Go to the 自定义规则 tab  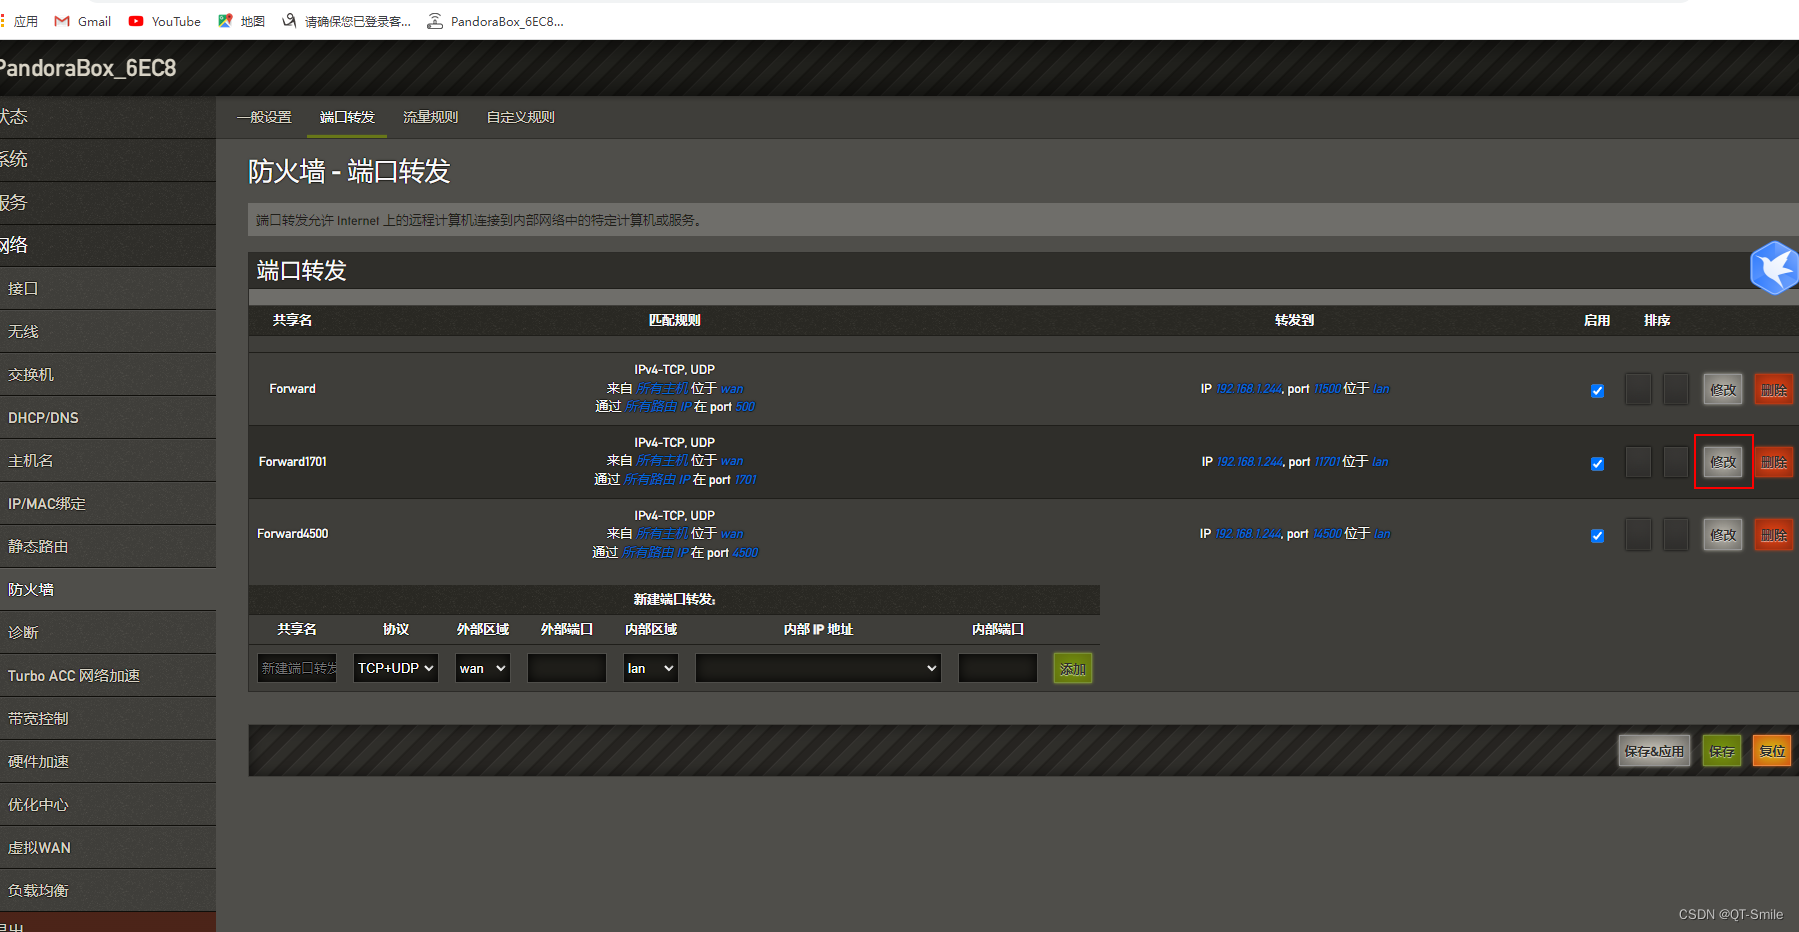point(520,117)
